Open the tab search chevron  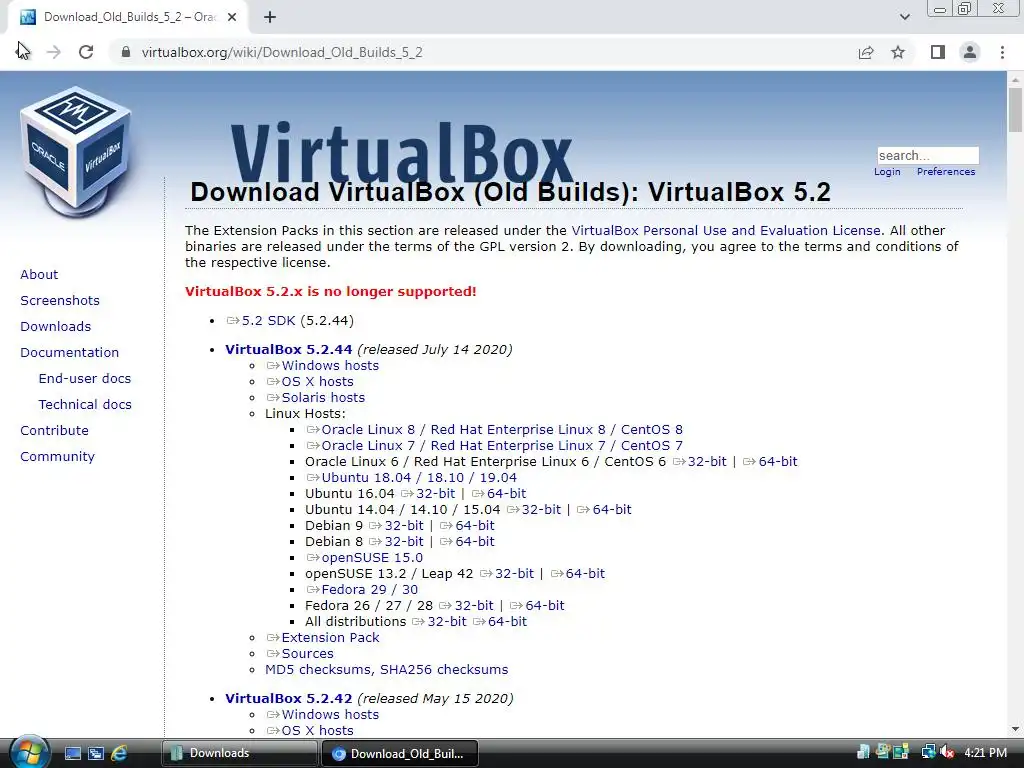point(904,17)
